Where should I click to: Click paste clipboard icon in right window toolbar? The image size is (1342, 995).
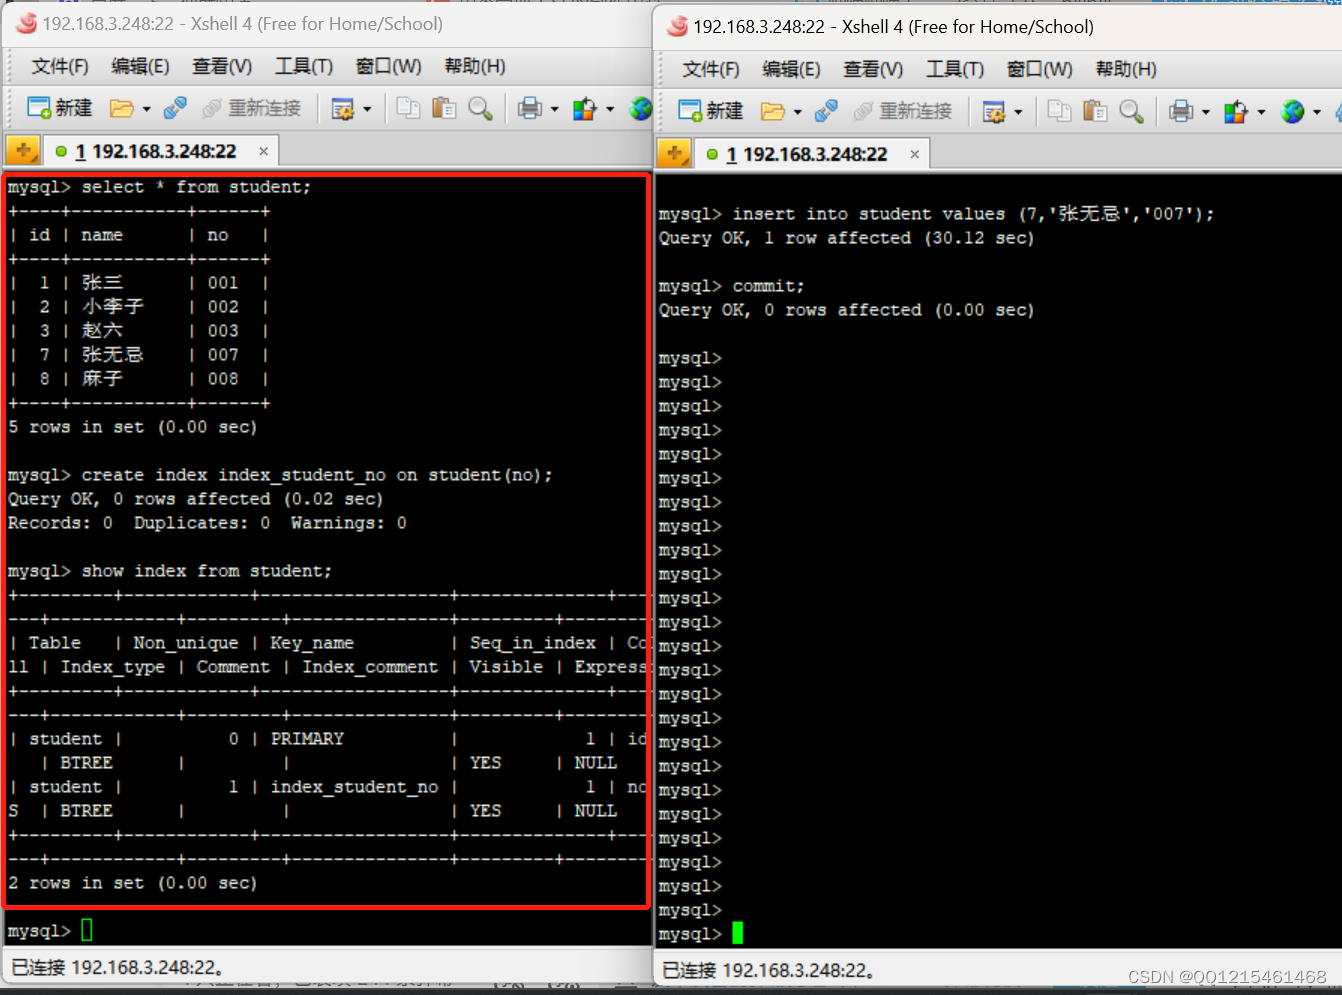tap(1095, 111)
